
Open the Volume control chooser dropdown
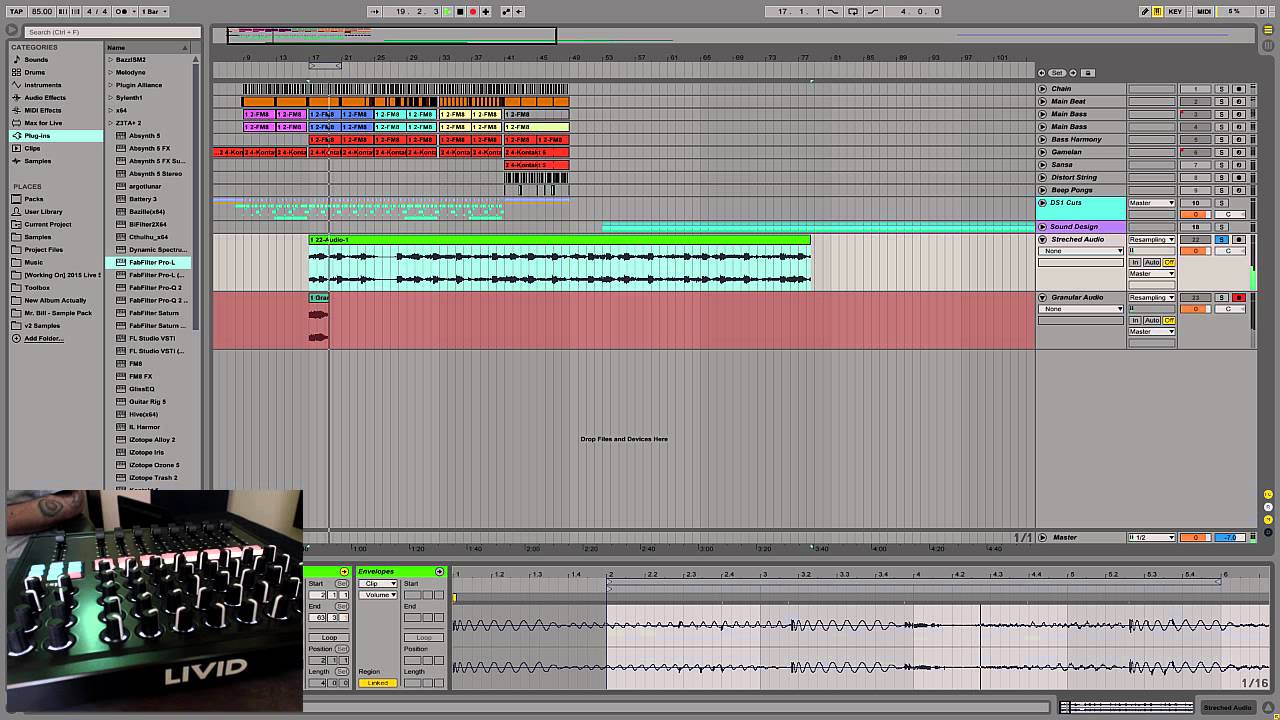[x=377, y=595]
